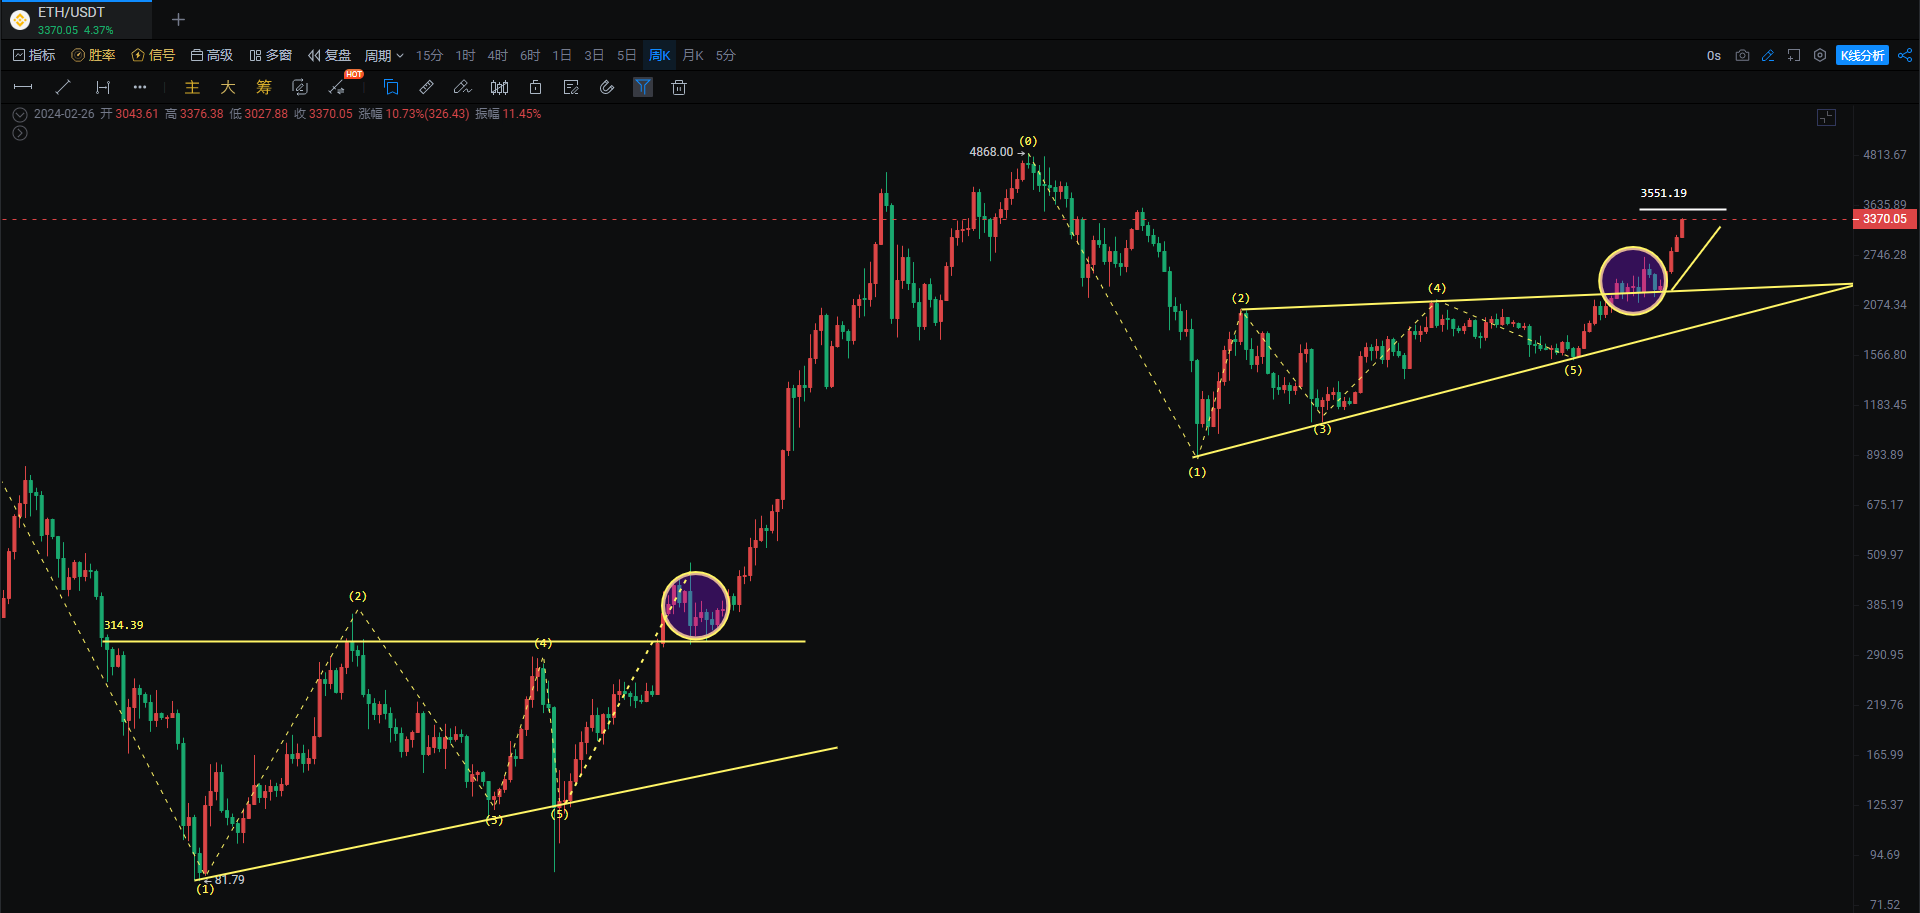Click the 2024-02-26 date in info row
Image resolution: width=1920 pixels, height=913 pixels.
click(x=64, y=114)
